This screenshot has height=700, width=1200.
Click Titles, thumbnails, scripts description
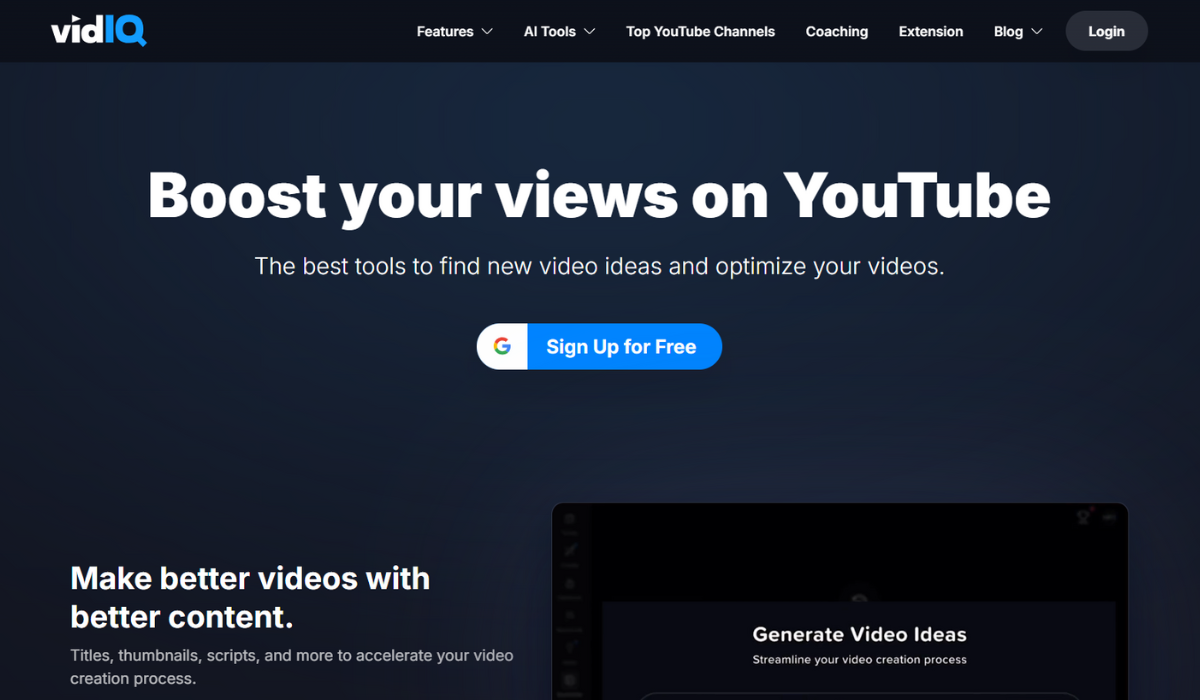291,667
